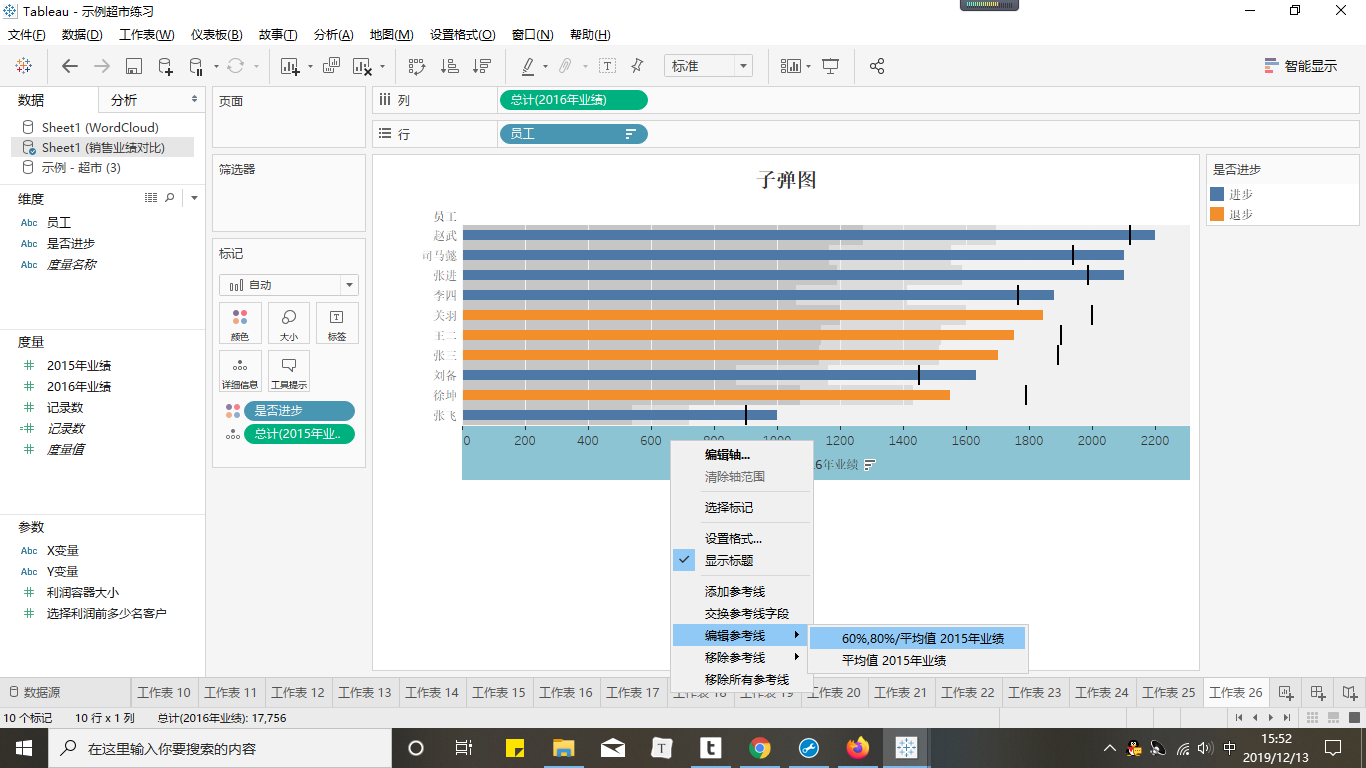The width and height of the screenshot is (1366, 768).
Task: Save the workbook with the disk icon
Action: pyautogui.click(x=134, y=66)
